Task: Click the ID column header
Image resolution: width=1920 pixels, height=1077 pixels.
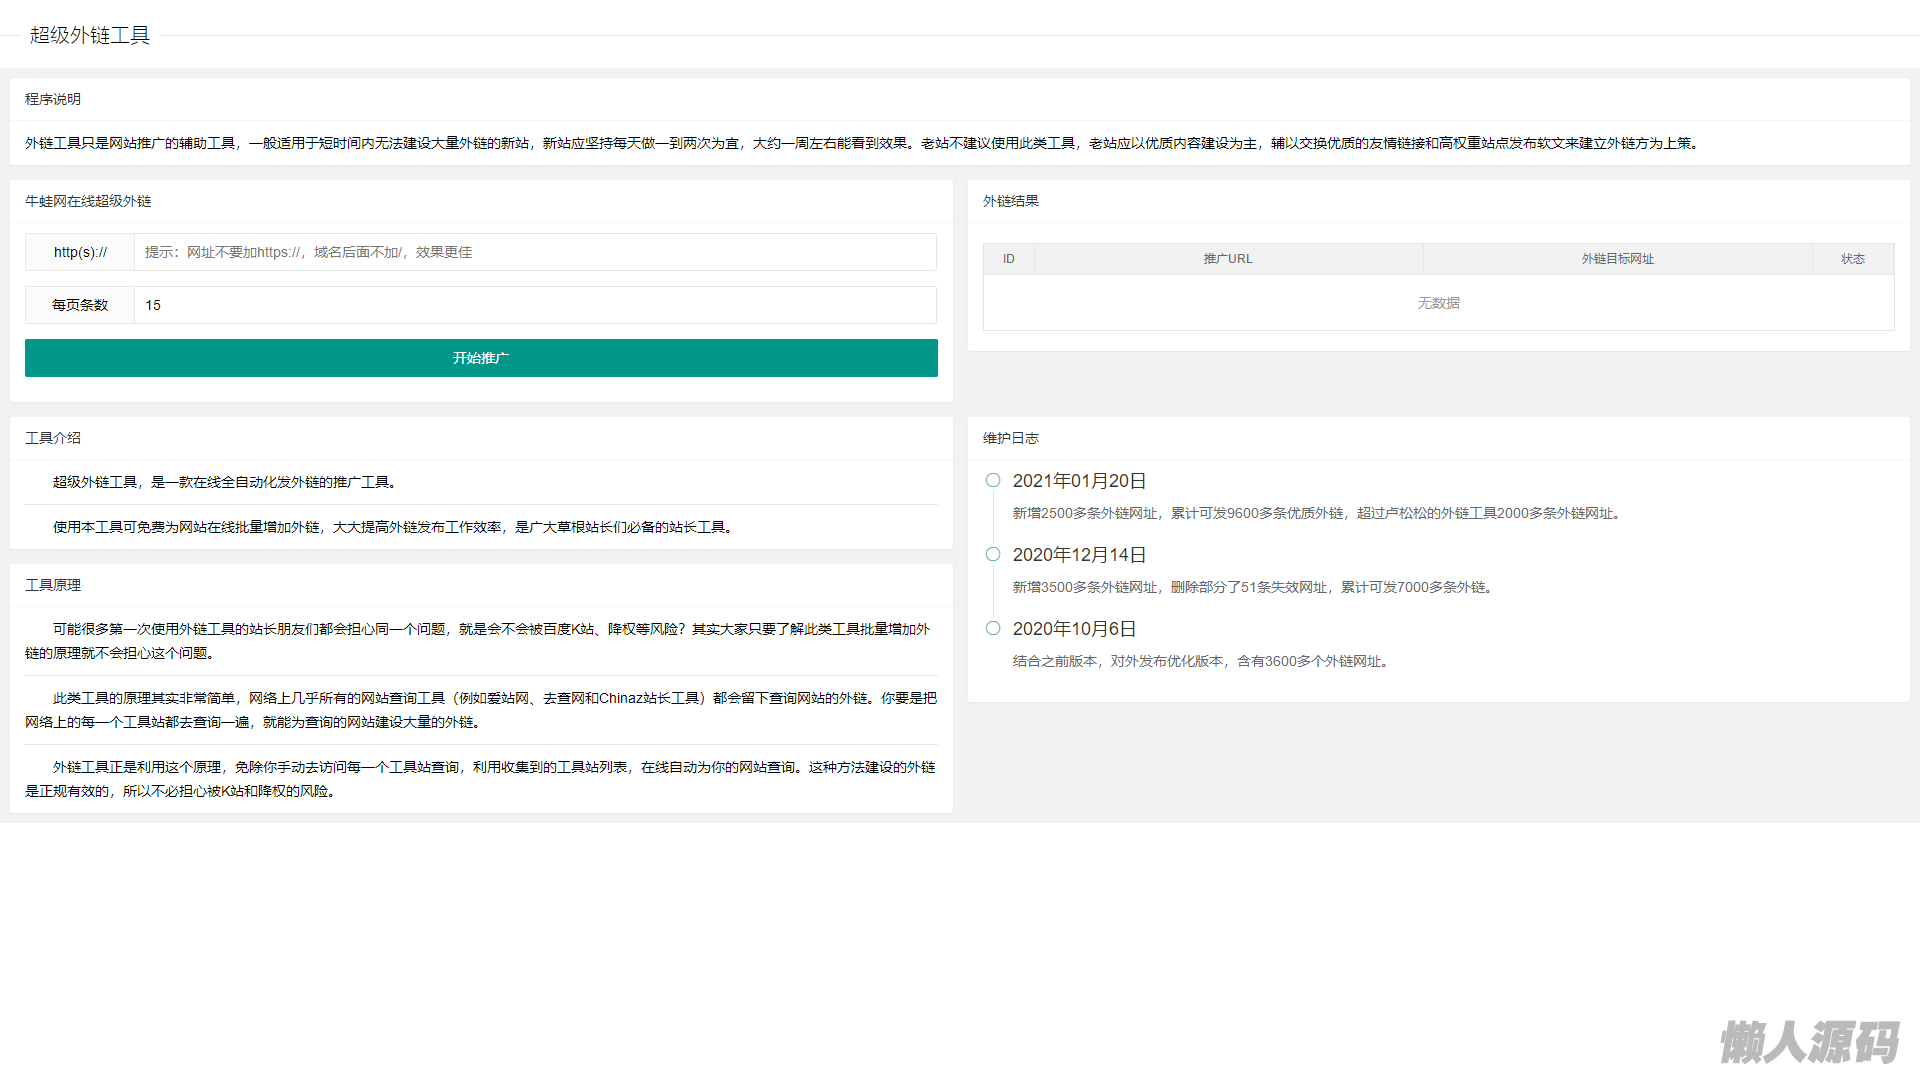Action: (1009, 260)
